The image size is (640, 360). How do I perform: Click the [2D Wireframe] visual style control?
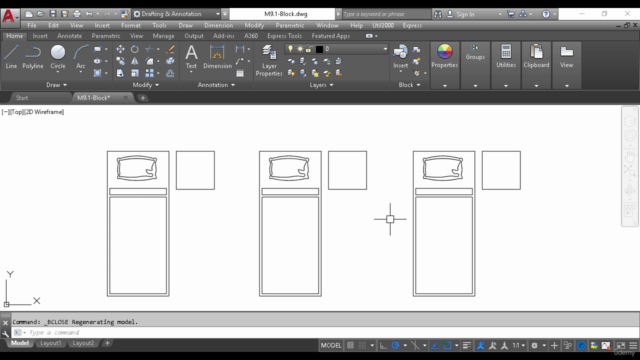pos(44,112)
